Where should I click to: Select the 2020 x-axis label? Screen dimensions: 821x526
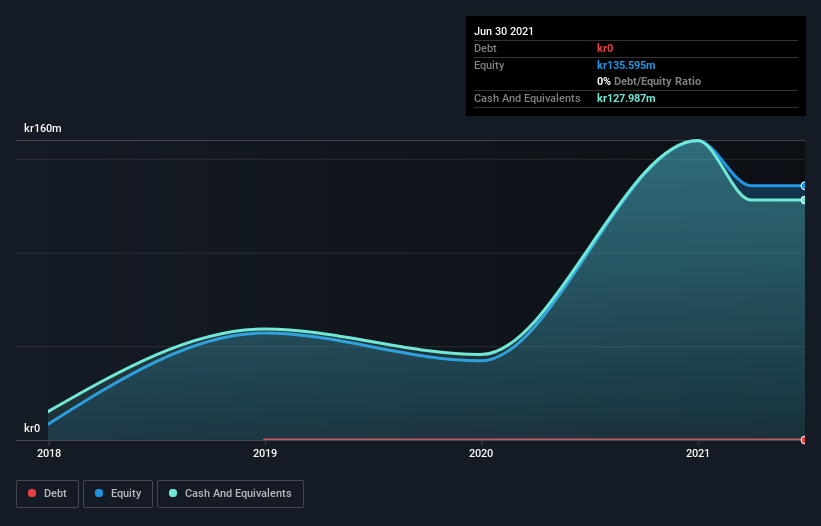[481, 453]
